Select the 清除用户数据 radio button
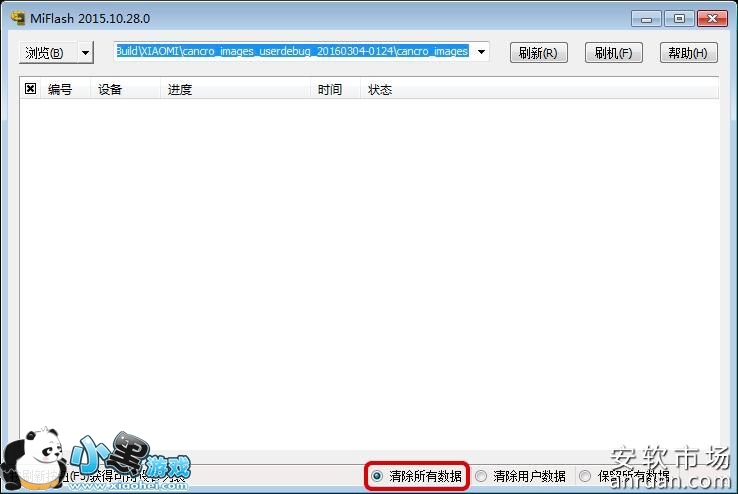 [x=481, y=476]
